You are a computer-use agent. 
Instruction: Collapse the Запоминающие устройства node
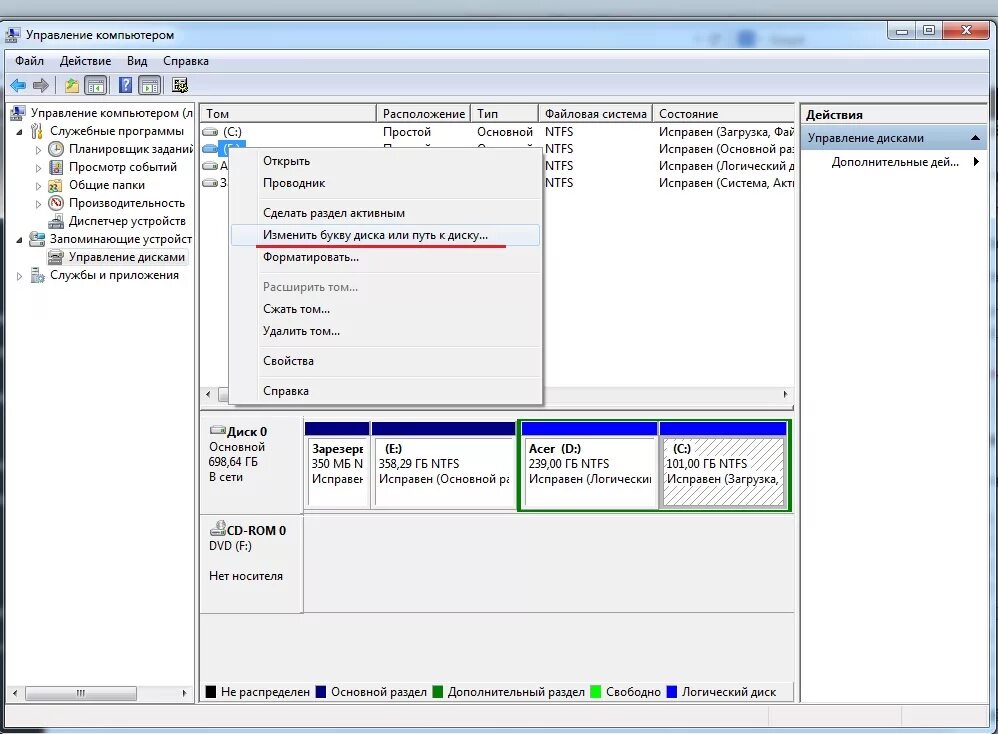click(x=19, y=240)
